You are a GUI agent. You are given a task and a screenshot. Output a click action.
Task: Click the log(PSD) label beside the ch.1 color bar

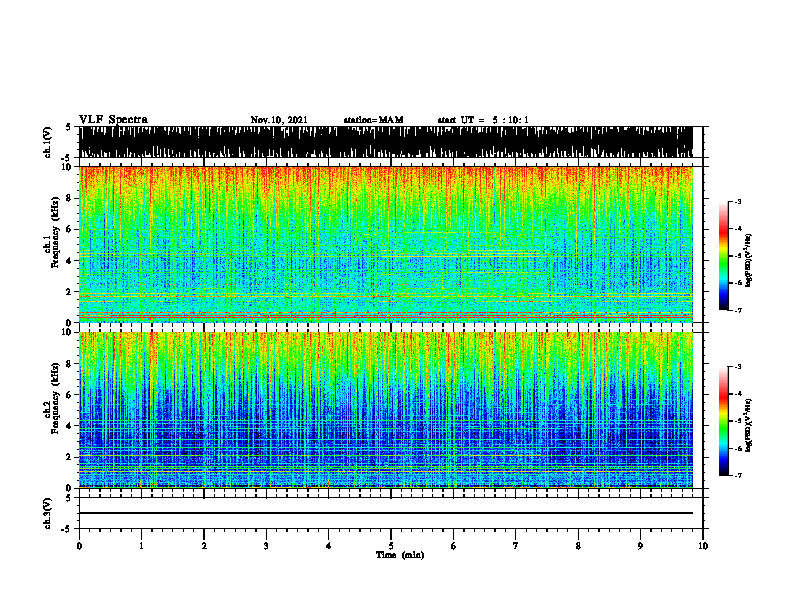749,260
